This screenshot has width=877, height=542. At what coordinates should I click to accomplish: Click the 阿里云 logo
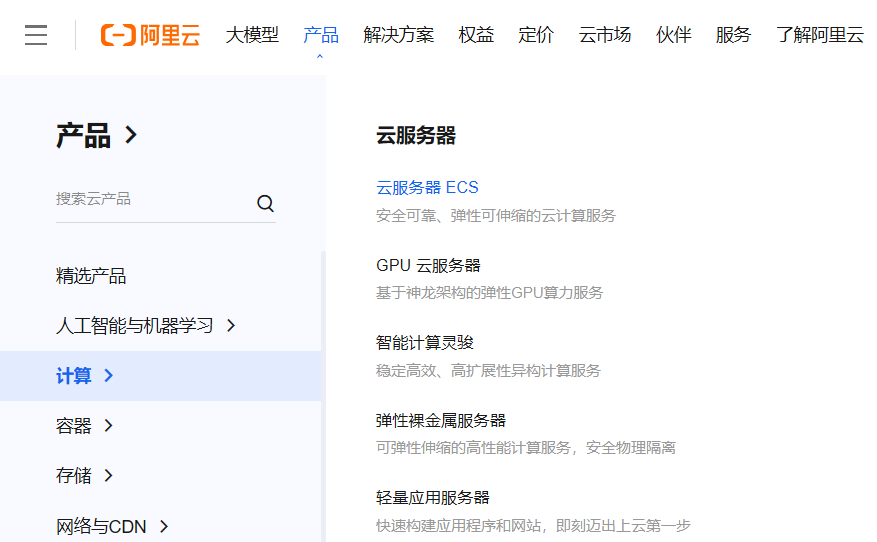pyautogui.click(x=150, y=35)
